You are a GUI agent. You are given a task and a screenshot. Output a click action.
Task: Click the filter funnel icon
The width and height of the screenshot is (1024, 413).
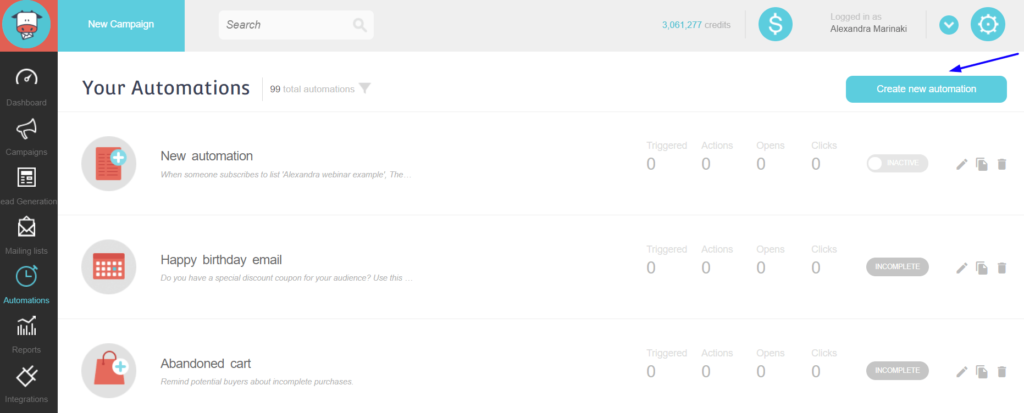click(365, 88)
